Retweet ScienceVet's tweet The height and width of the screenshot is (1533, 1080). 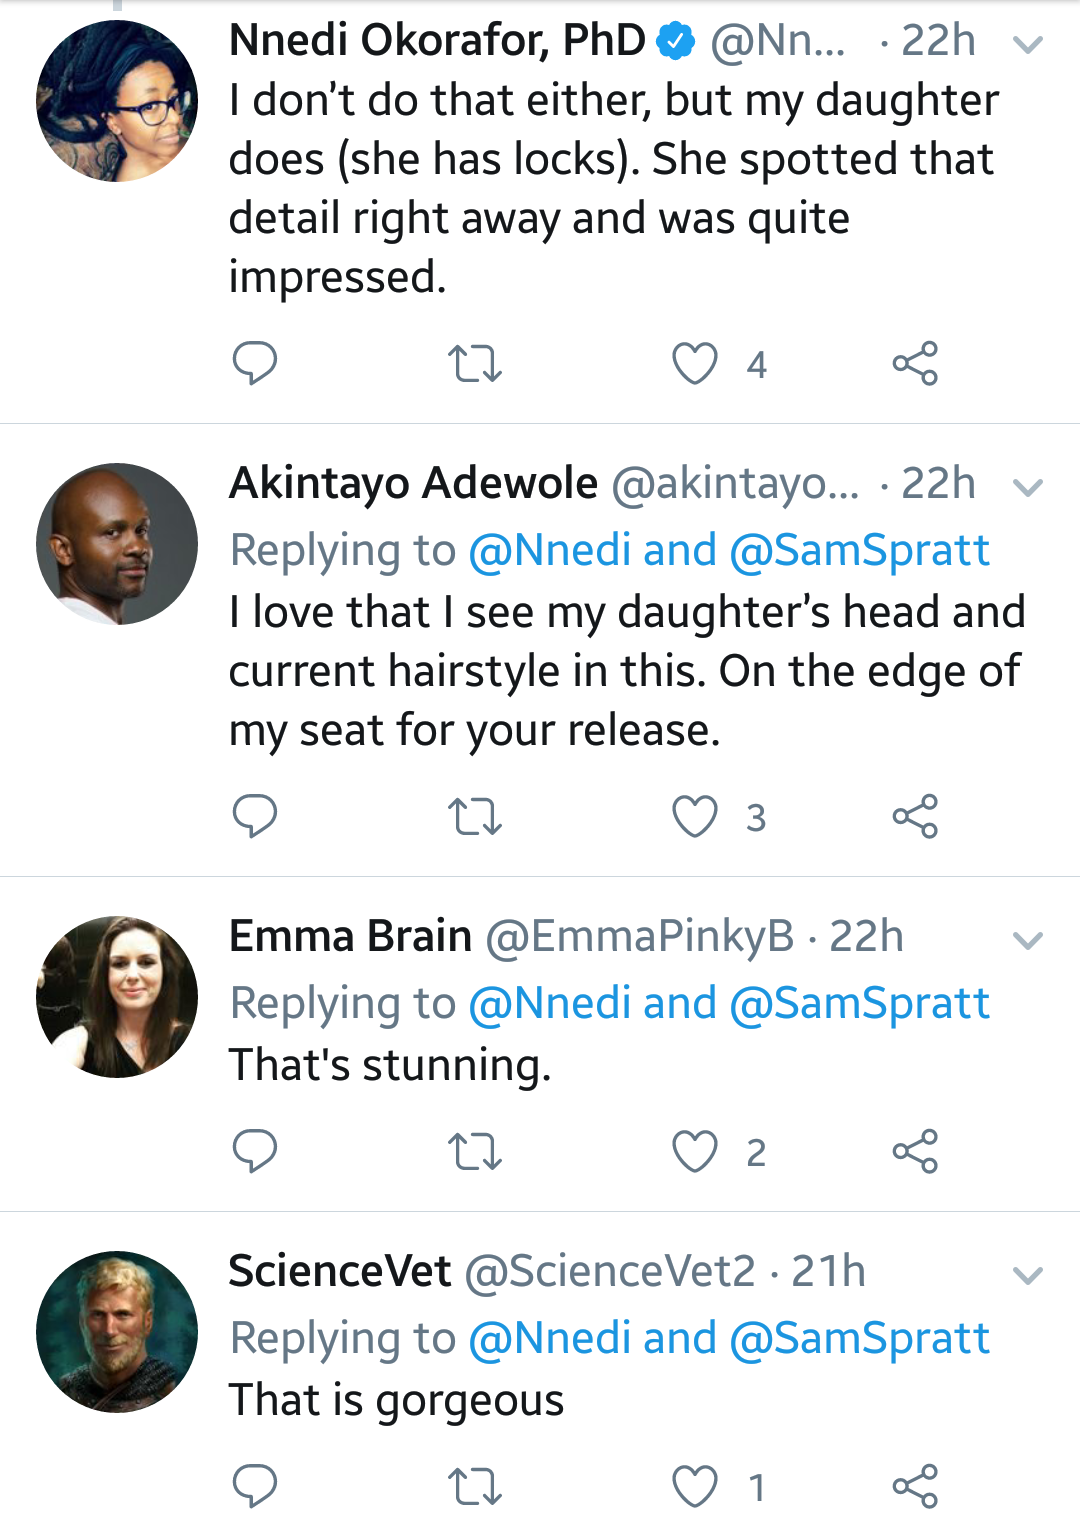(x=474, y=1487)
